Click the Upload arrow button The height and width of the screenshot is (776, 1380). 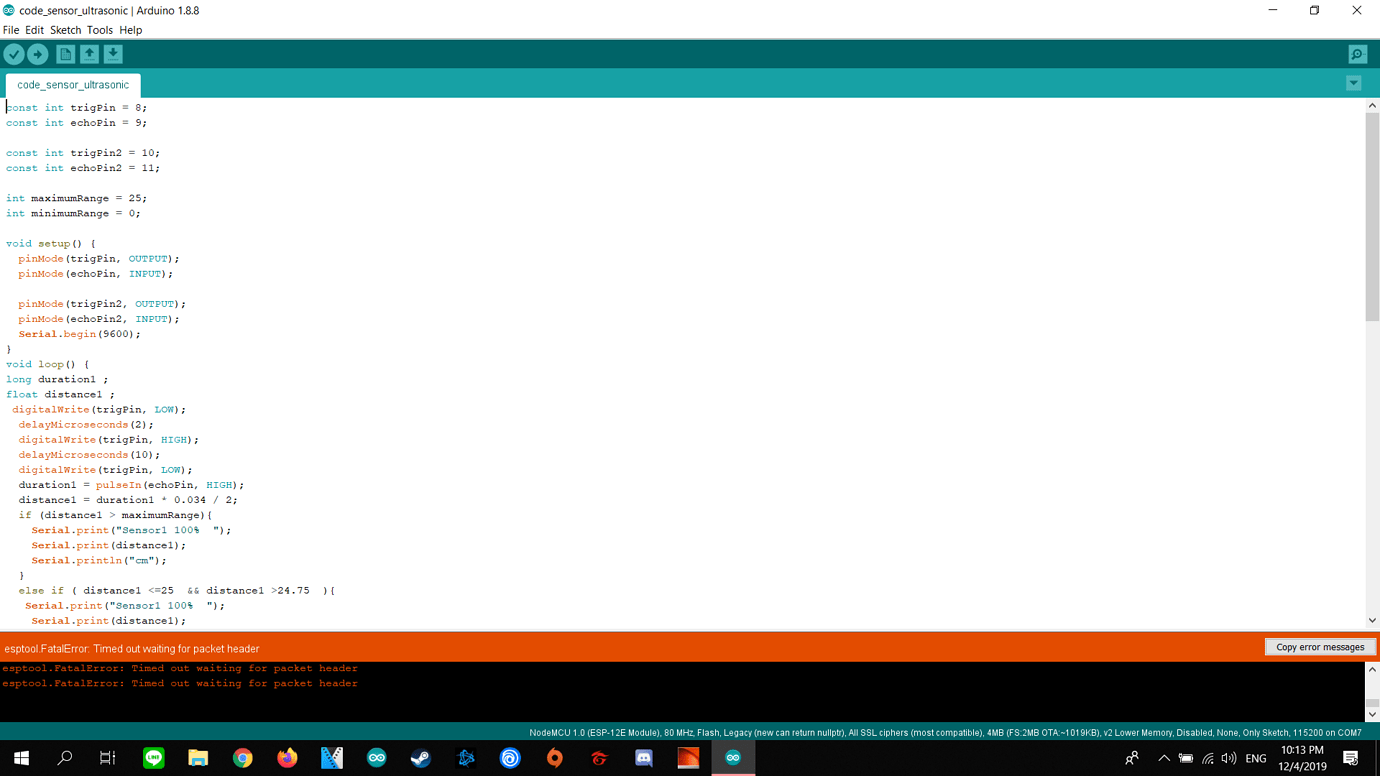[x=38, y=54]
